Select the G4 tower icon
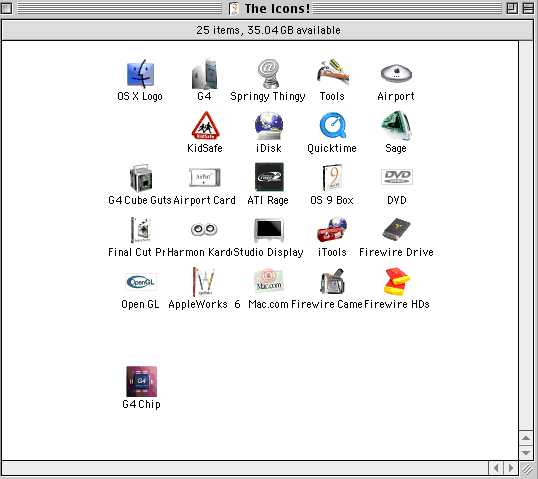Screen dimensions: 538x479 click(205, 74)
